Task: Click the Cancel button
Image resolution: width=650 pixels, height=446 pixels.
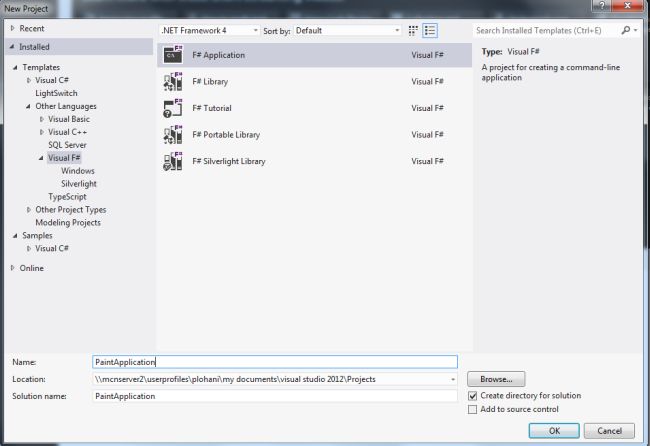Action: [609, 431]
